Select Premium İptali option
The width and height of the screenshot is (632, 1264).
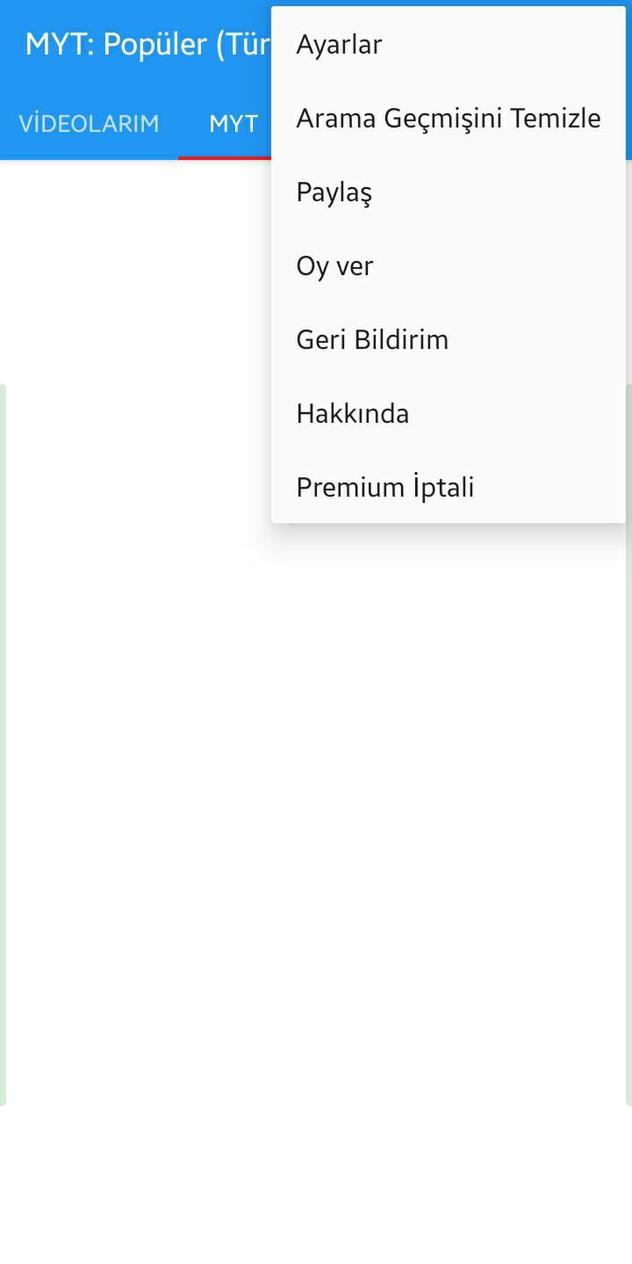[x=384, y=486]
